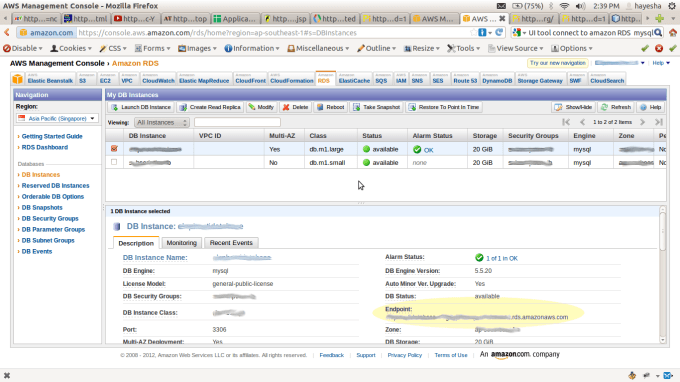
Task: Select DB Instances in navigation
Action: (41, 175)
